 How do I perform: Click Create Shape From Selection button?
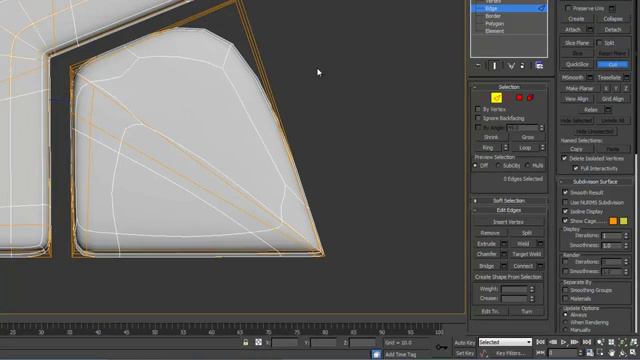(508, 277)
